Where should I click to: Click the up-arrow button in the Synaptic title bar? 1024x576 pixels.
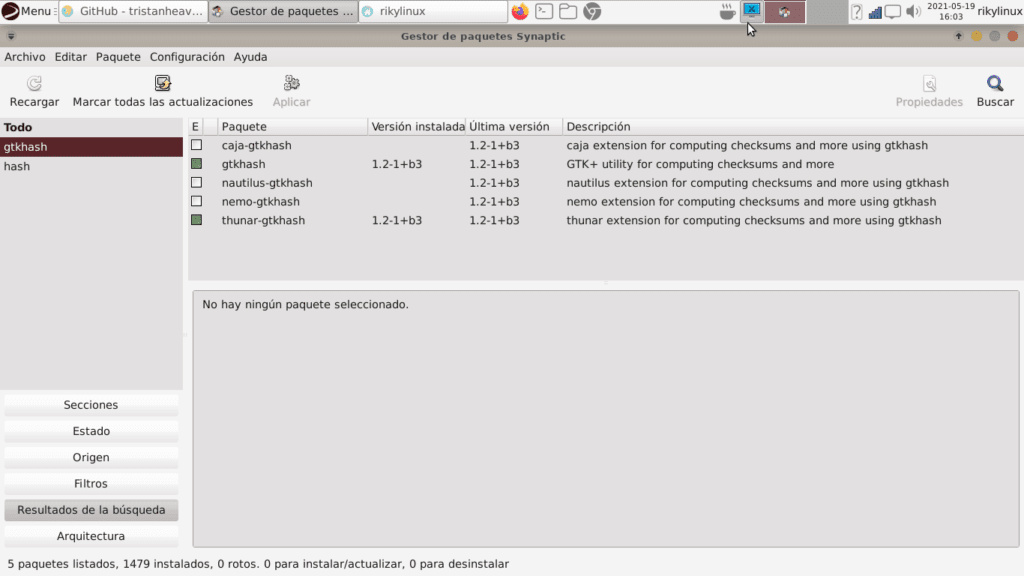pyautogui.click(x=959, y=36)
